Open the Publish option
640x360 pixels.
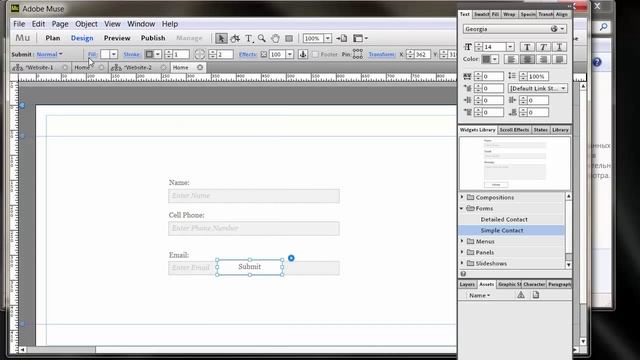tap(153, 38)
